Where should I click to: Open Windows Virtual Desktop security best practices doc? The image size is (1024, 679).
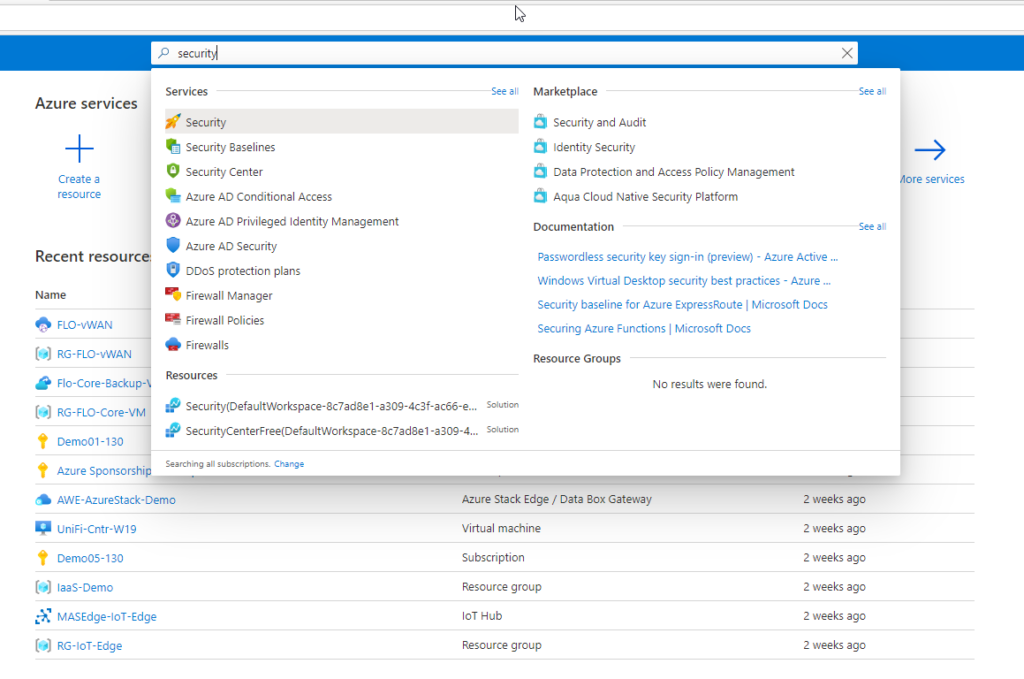(x=684, y=281)
